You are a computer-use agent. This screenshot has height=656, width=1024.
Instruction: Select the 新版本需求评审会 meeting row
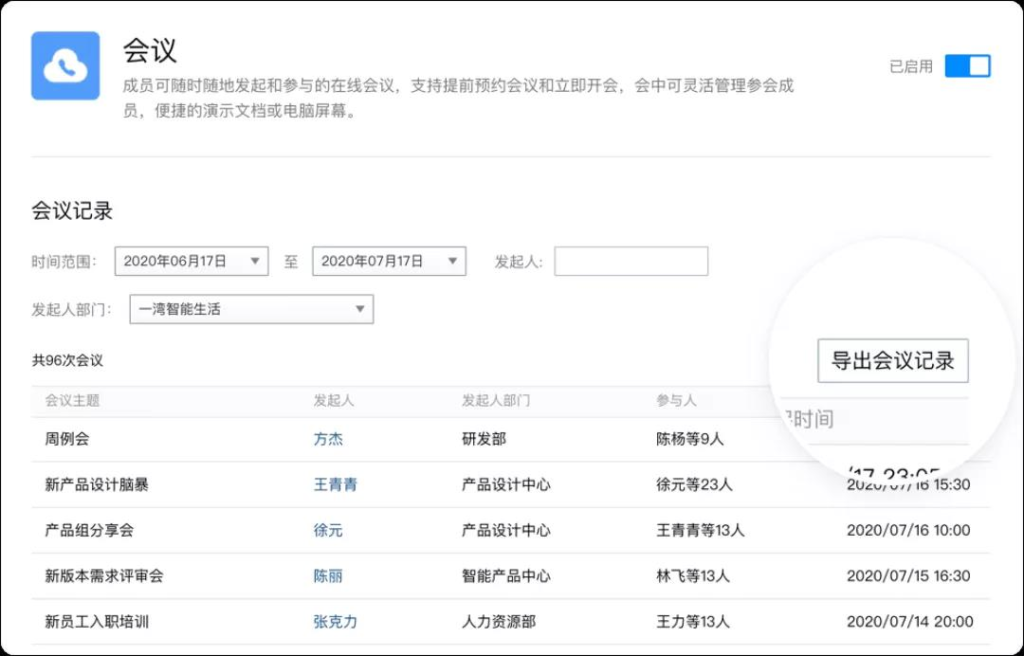[x=104, y=576]
